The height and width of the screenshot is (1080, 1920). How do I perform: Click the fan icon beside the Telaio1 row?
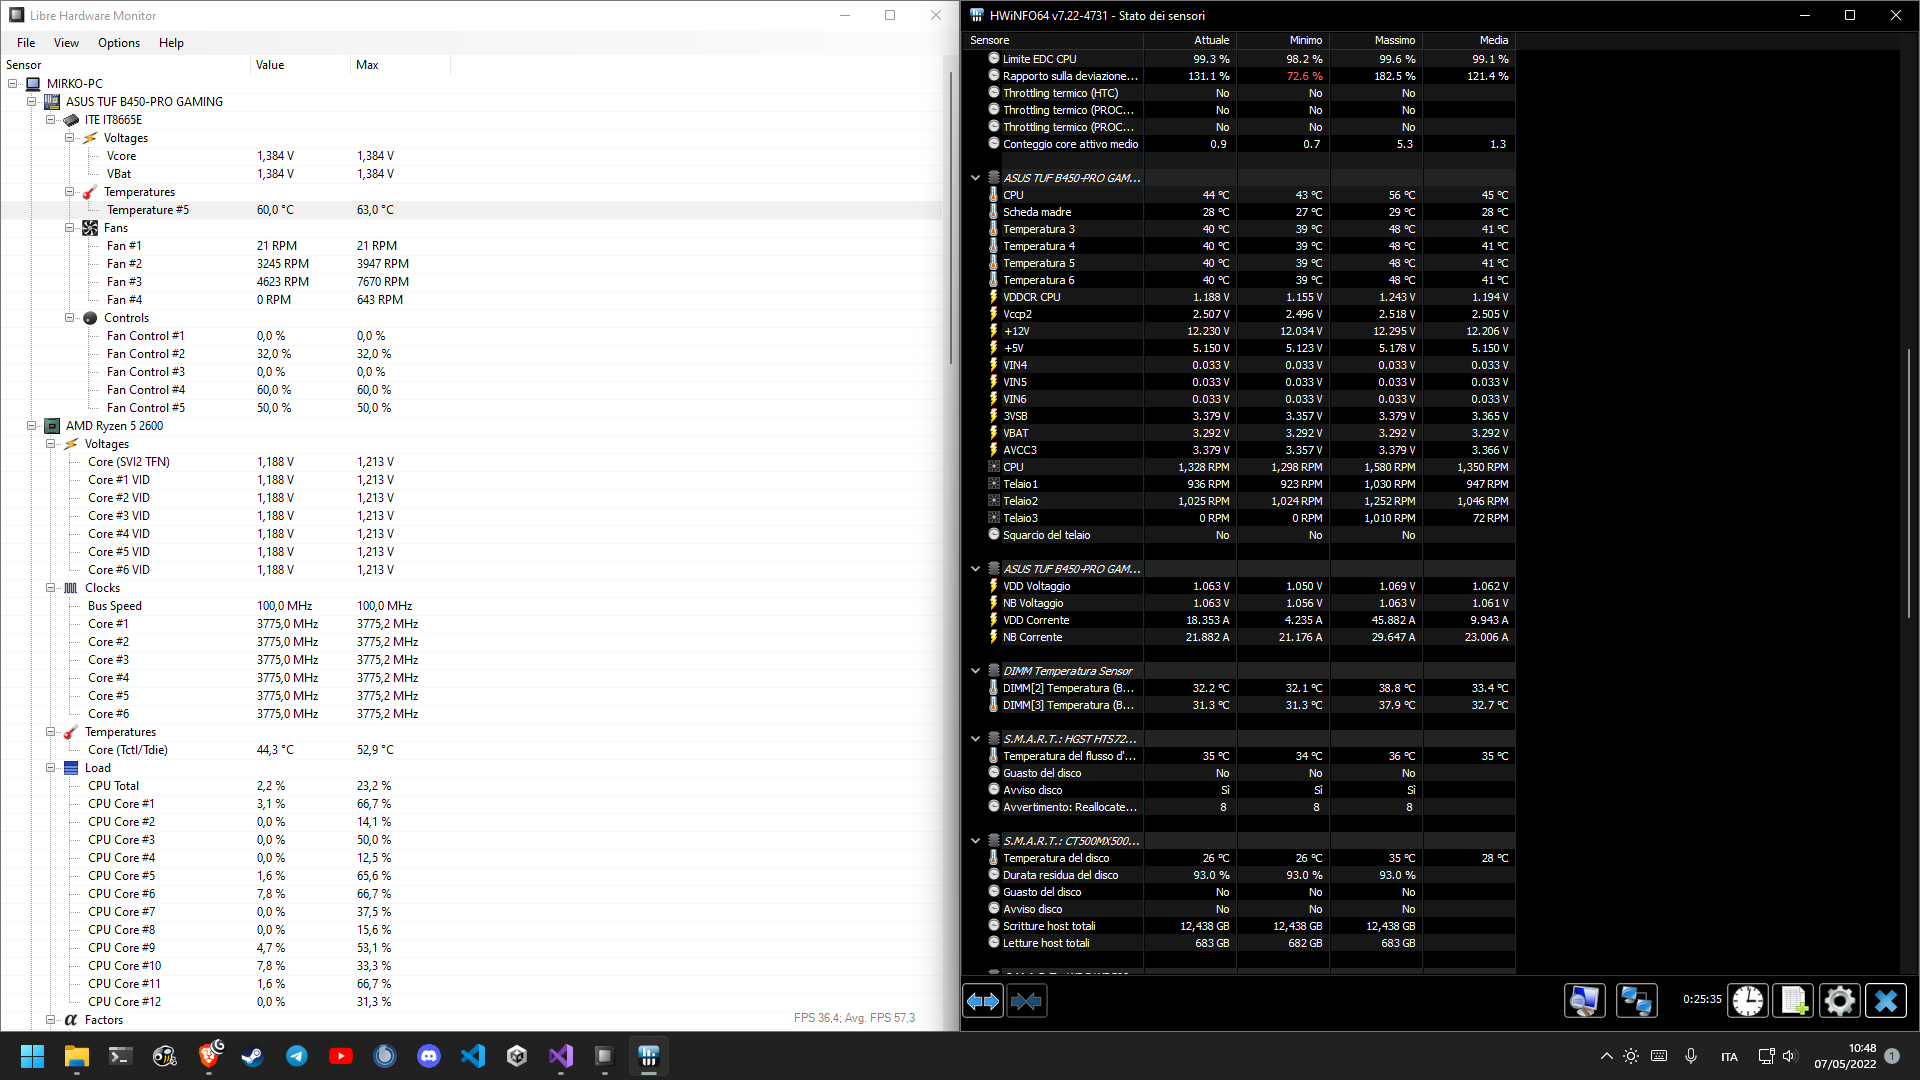coord(992,483)
